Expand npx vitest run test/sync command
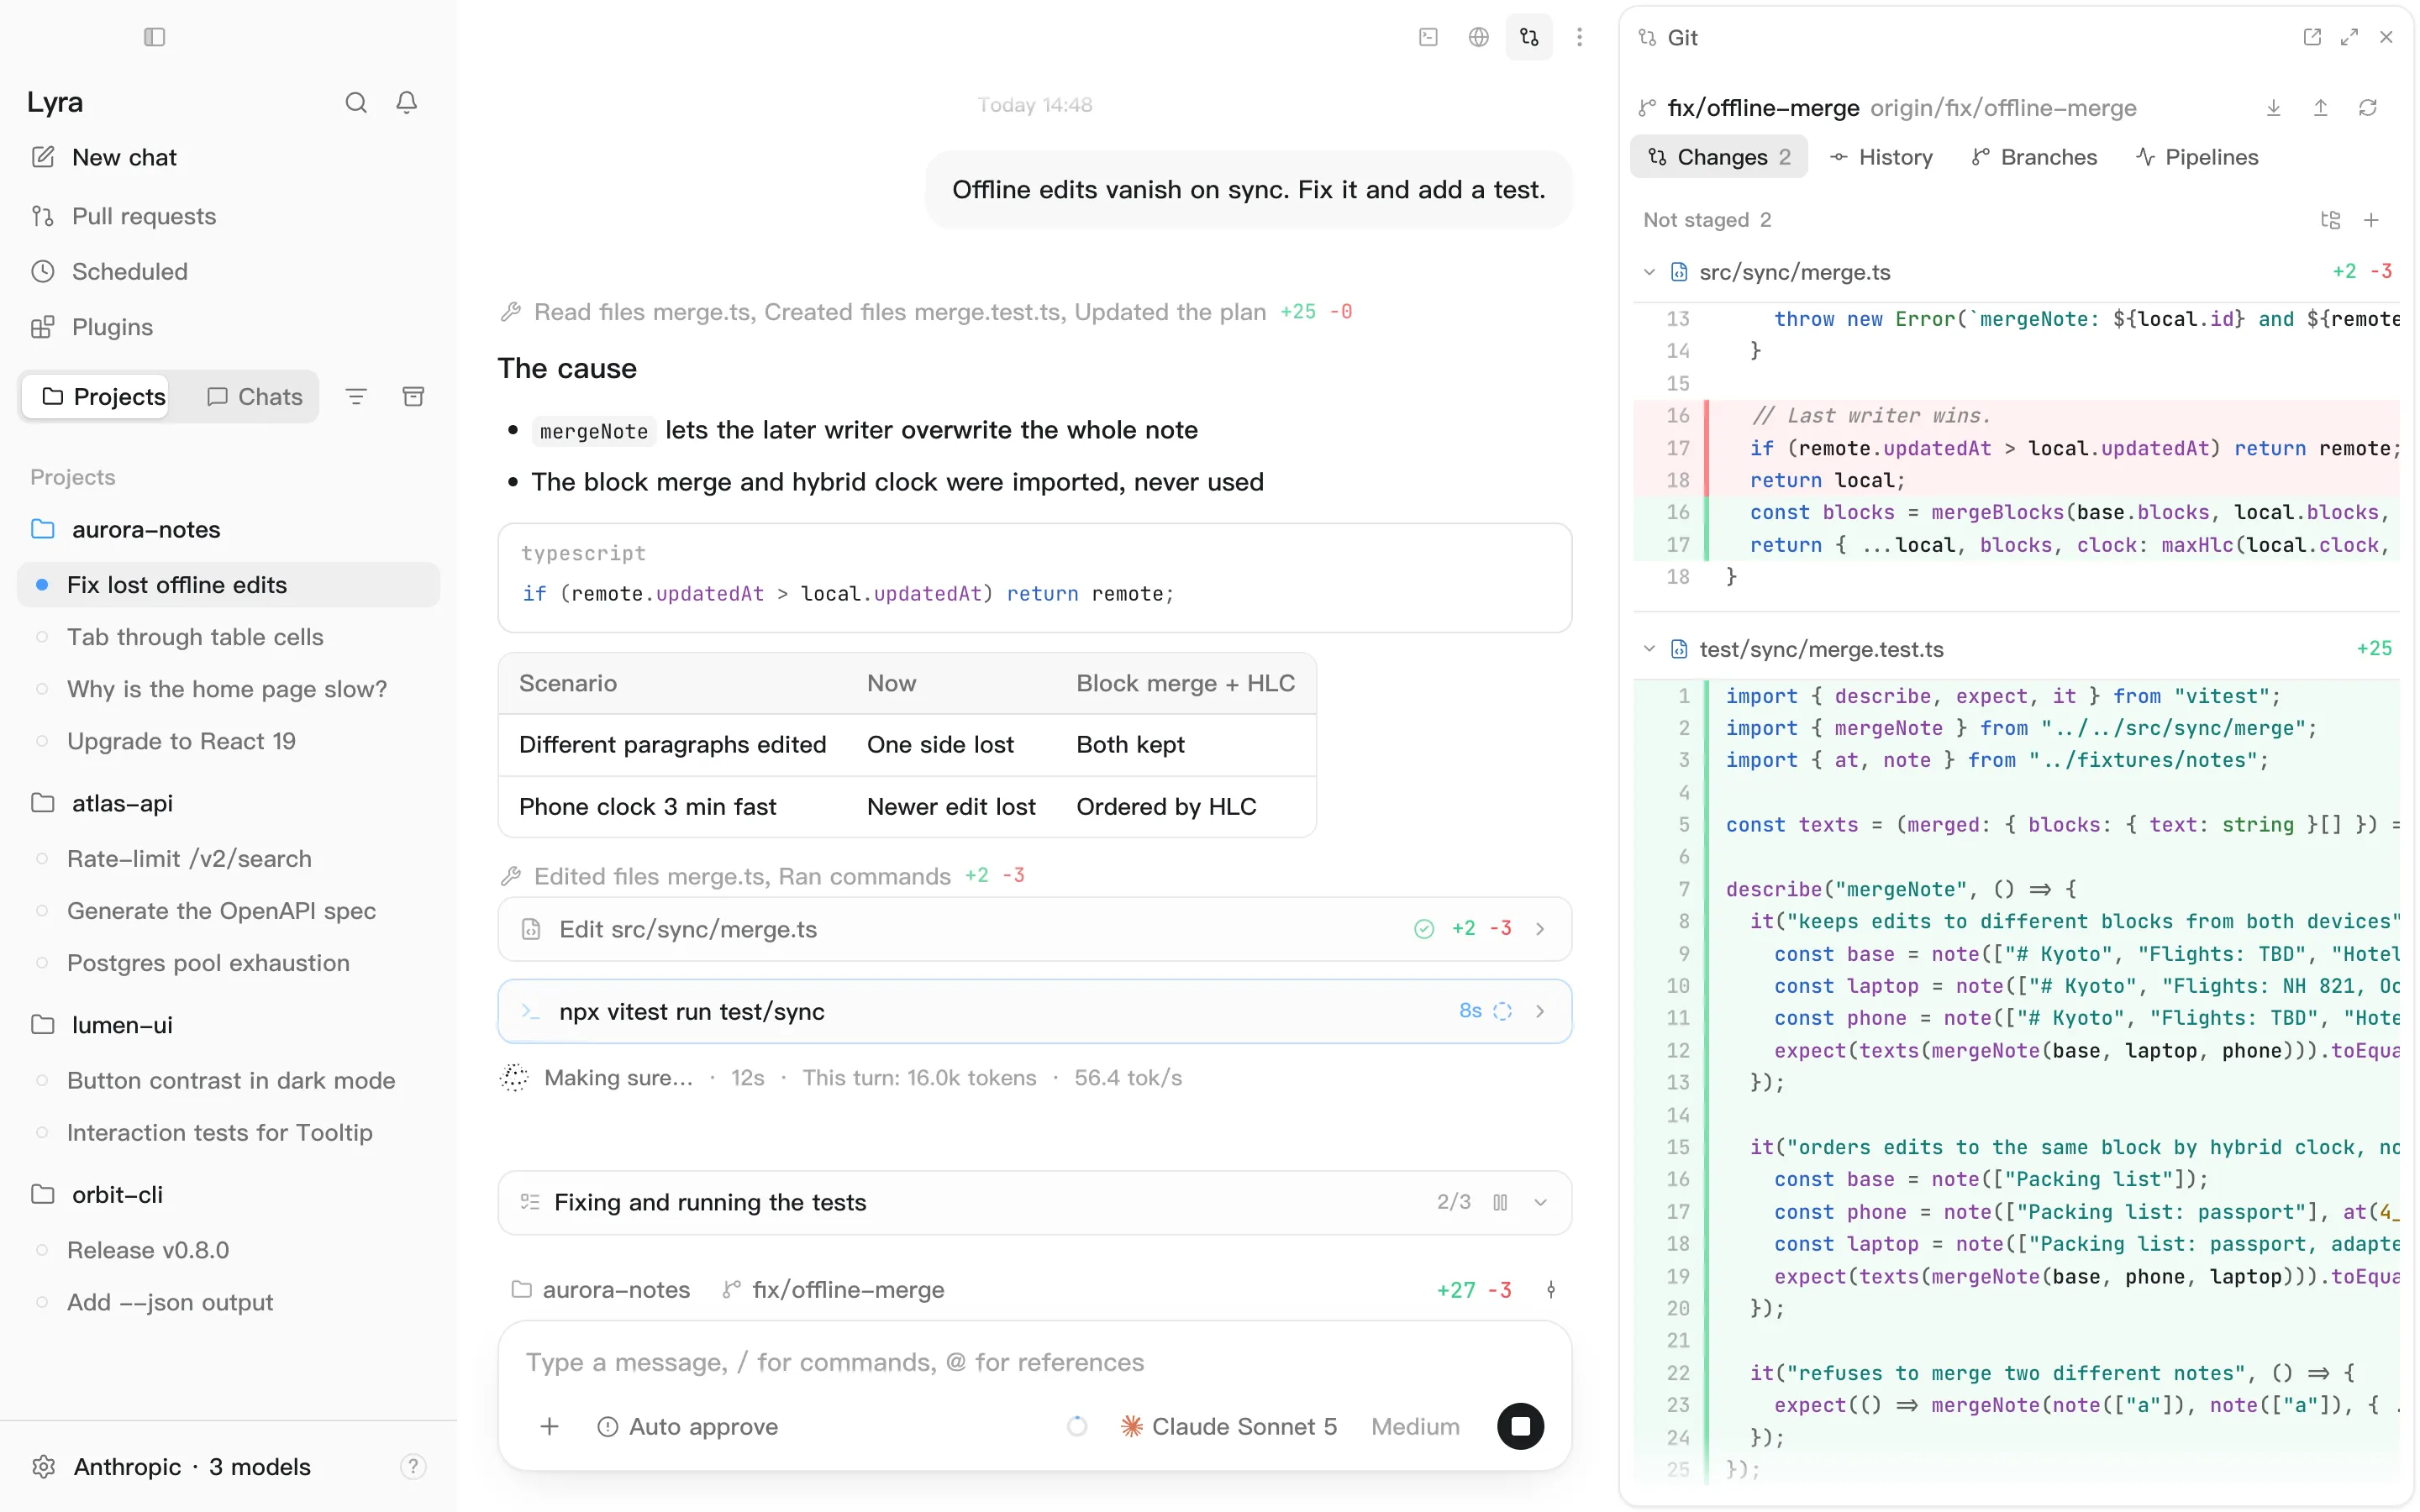This screenshot has height=1512, width=2420. click(x=1034, y=1011)
